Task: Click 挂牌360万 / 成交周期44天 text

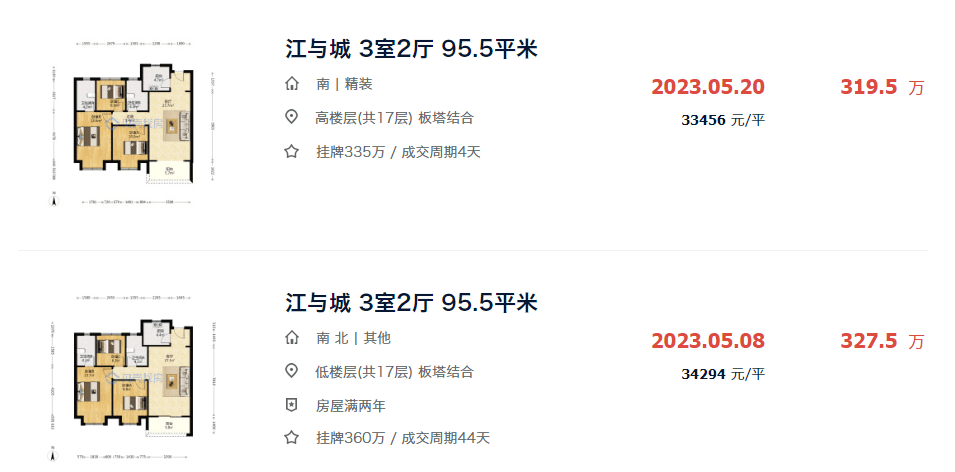Action: point(403,438)
